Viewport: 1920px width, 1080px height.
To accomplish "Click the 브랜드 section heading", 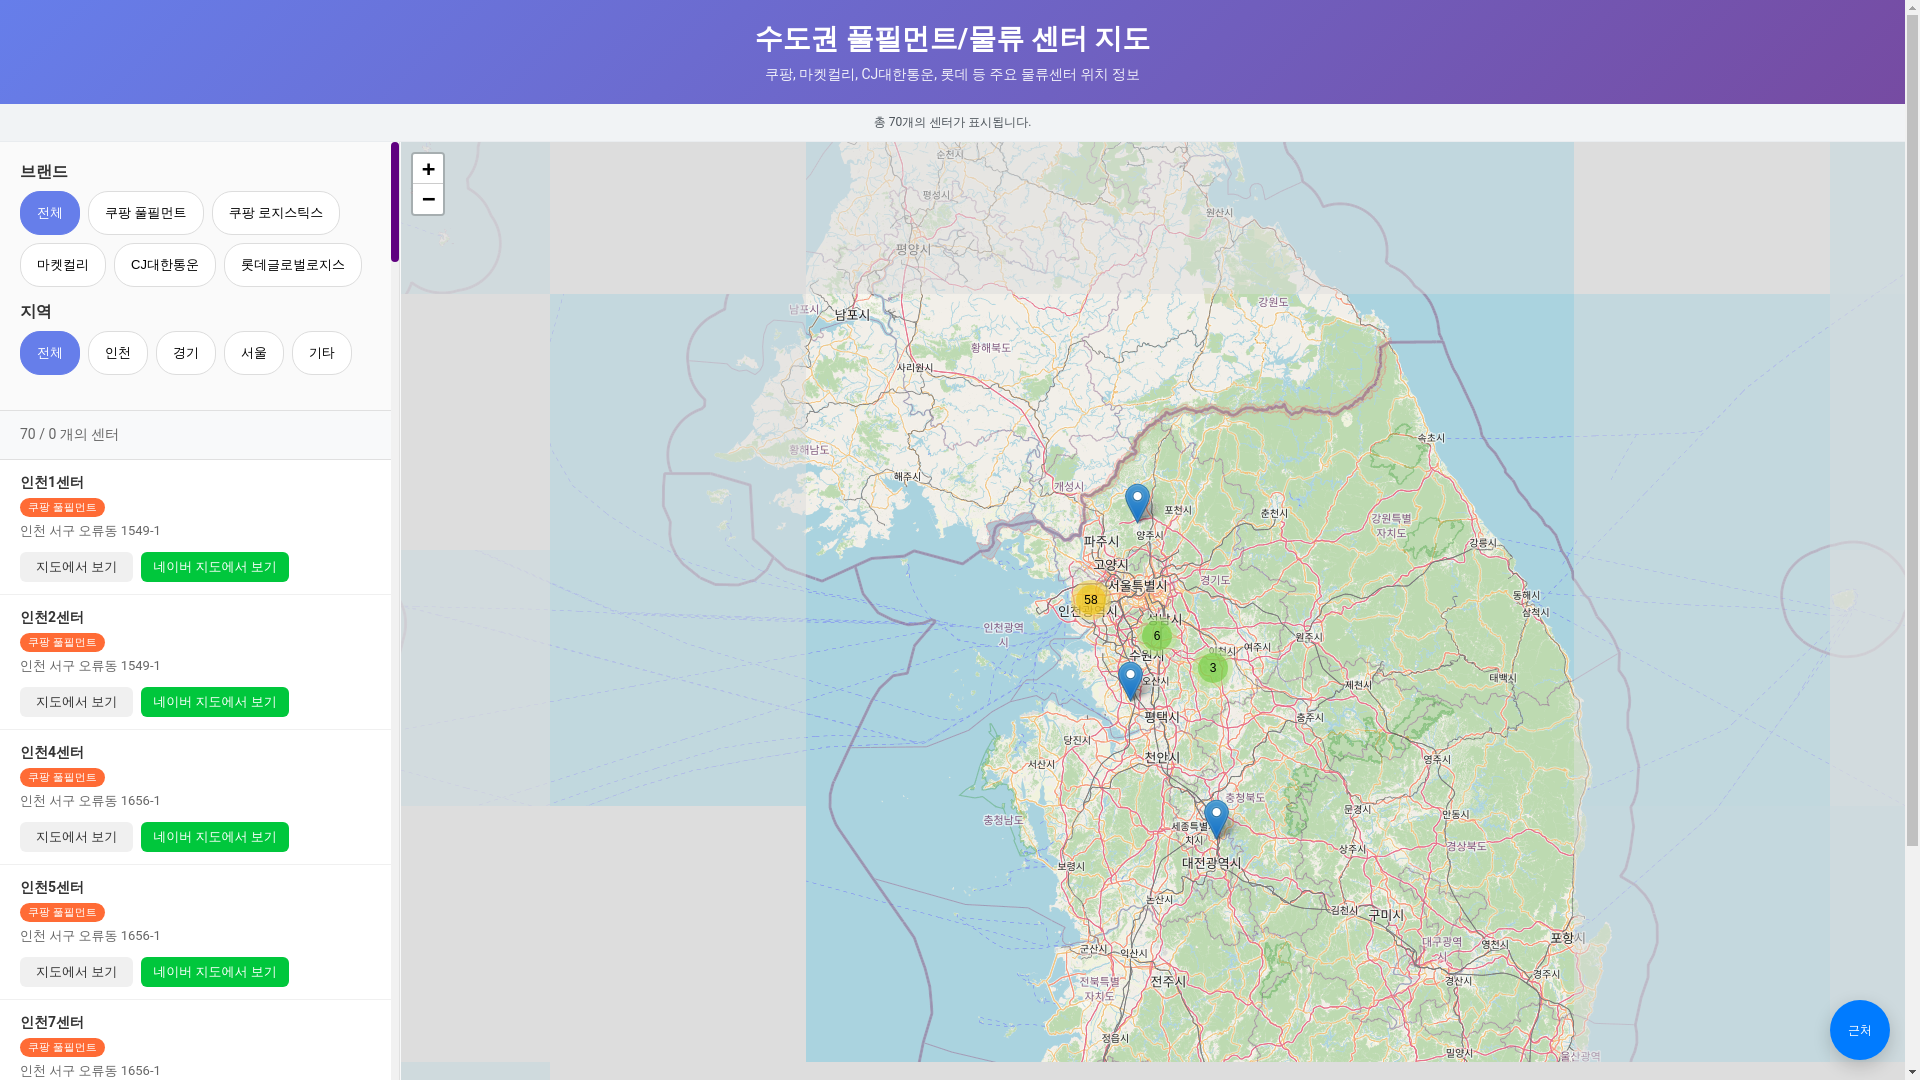I will point(44,172).
